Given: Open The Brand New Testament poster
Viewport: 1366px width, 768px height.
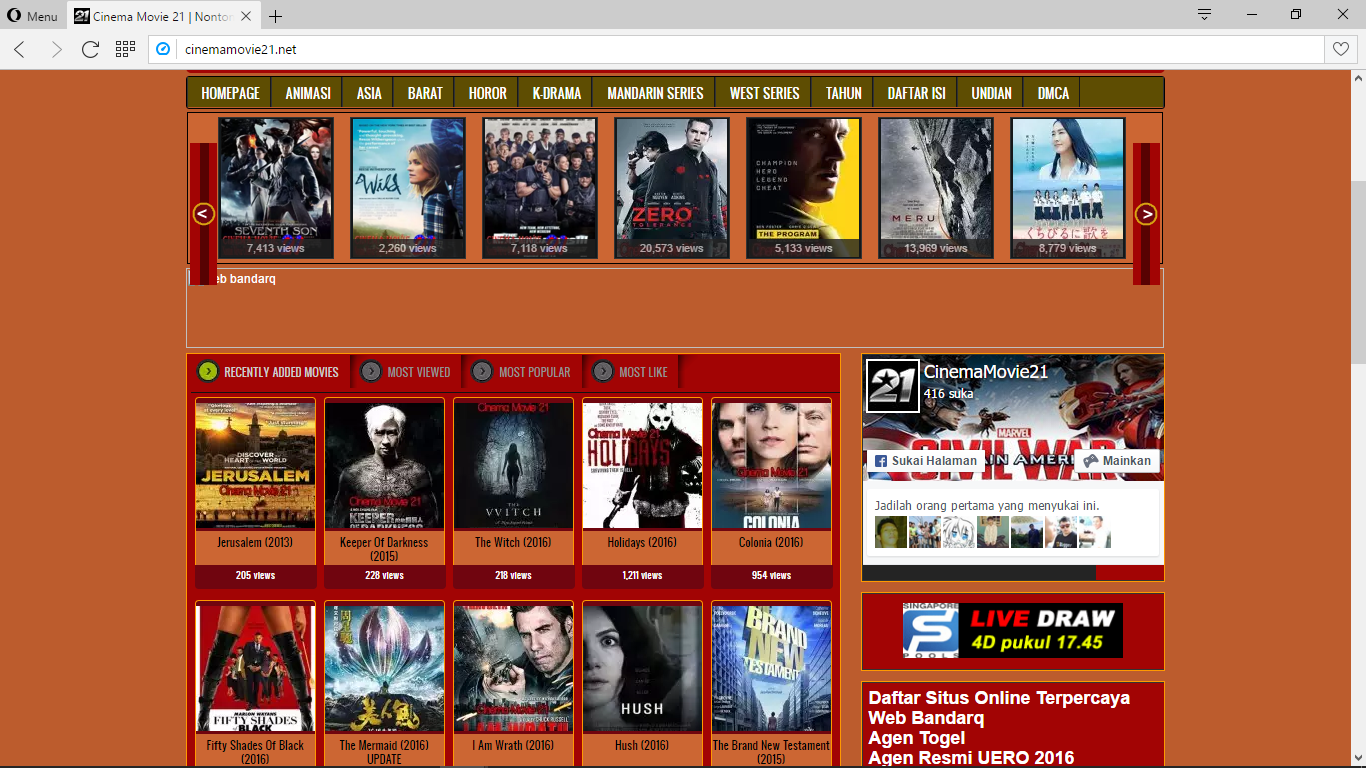Looking at the screenshot, I should coord(771,668).
